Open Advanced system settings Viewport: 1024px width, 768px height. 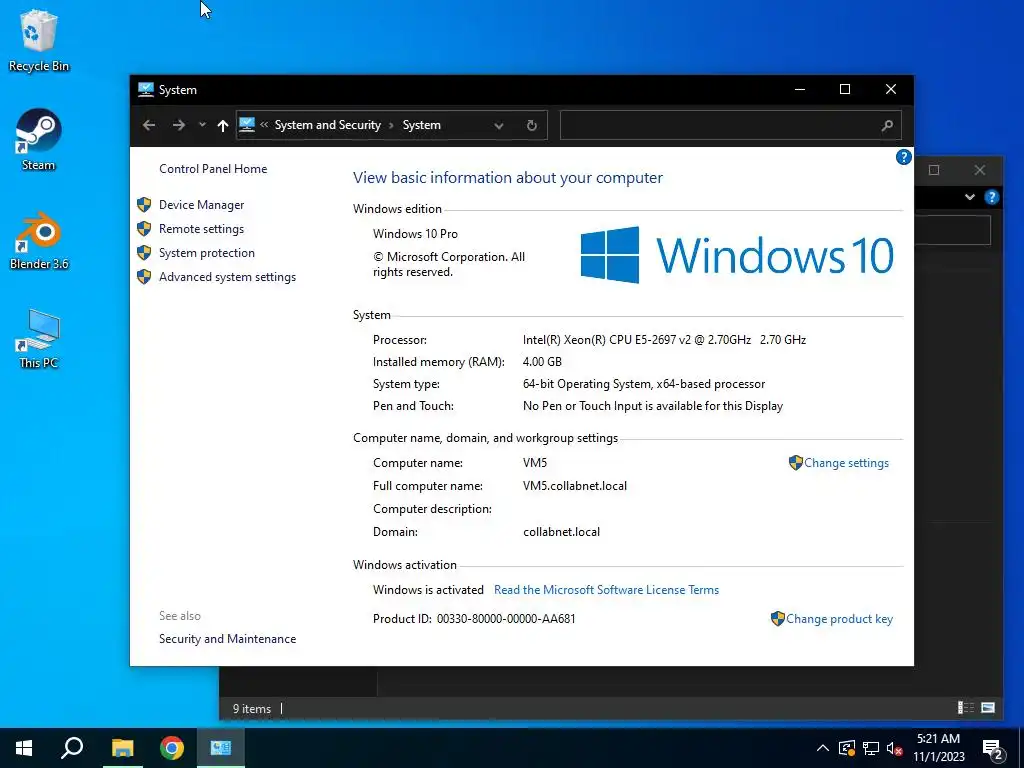point(227,277)
